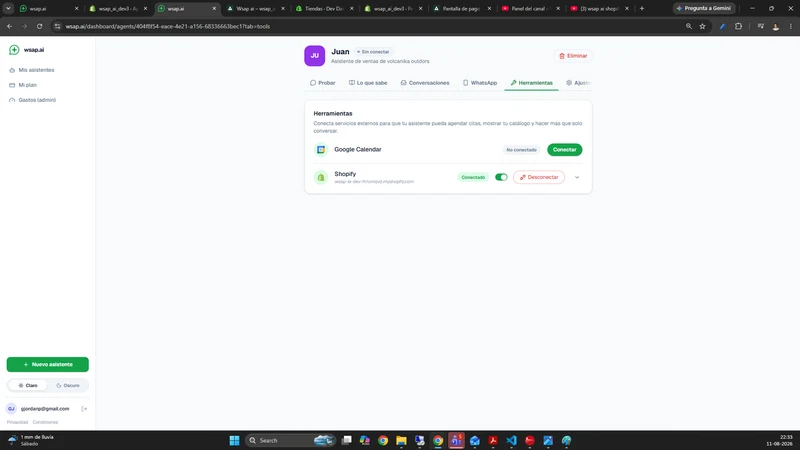Open Visual Studio Code from the taskbar

point(511,440)
